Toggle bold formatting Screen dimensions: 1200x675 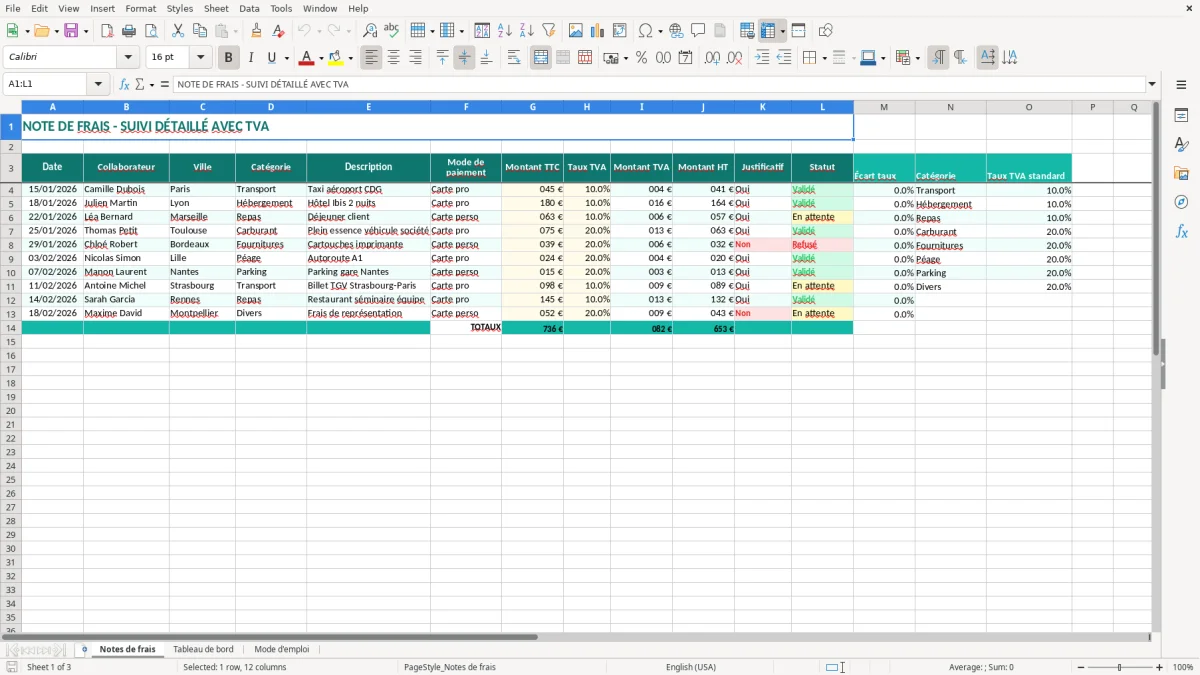coord(228,58)
